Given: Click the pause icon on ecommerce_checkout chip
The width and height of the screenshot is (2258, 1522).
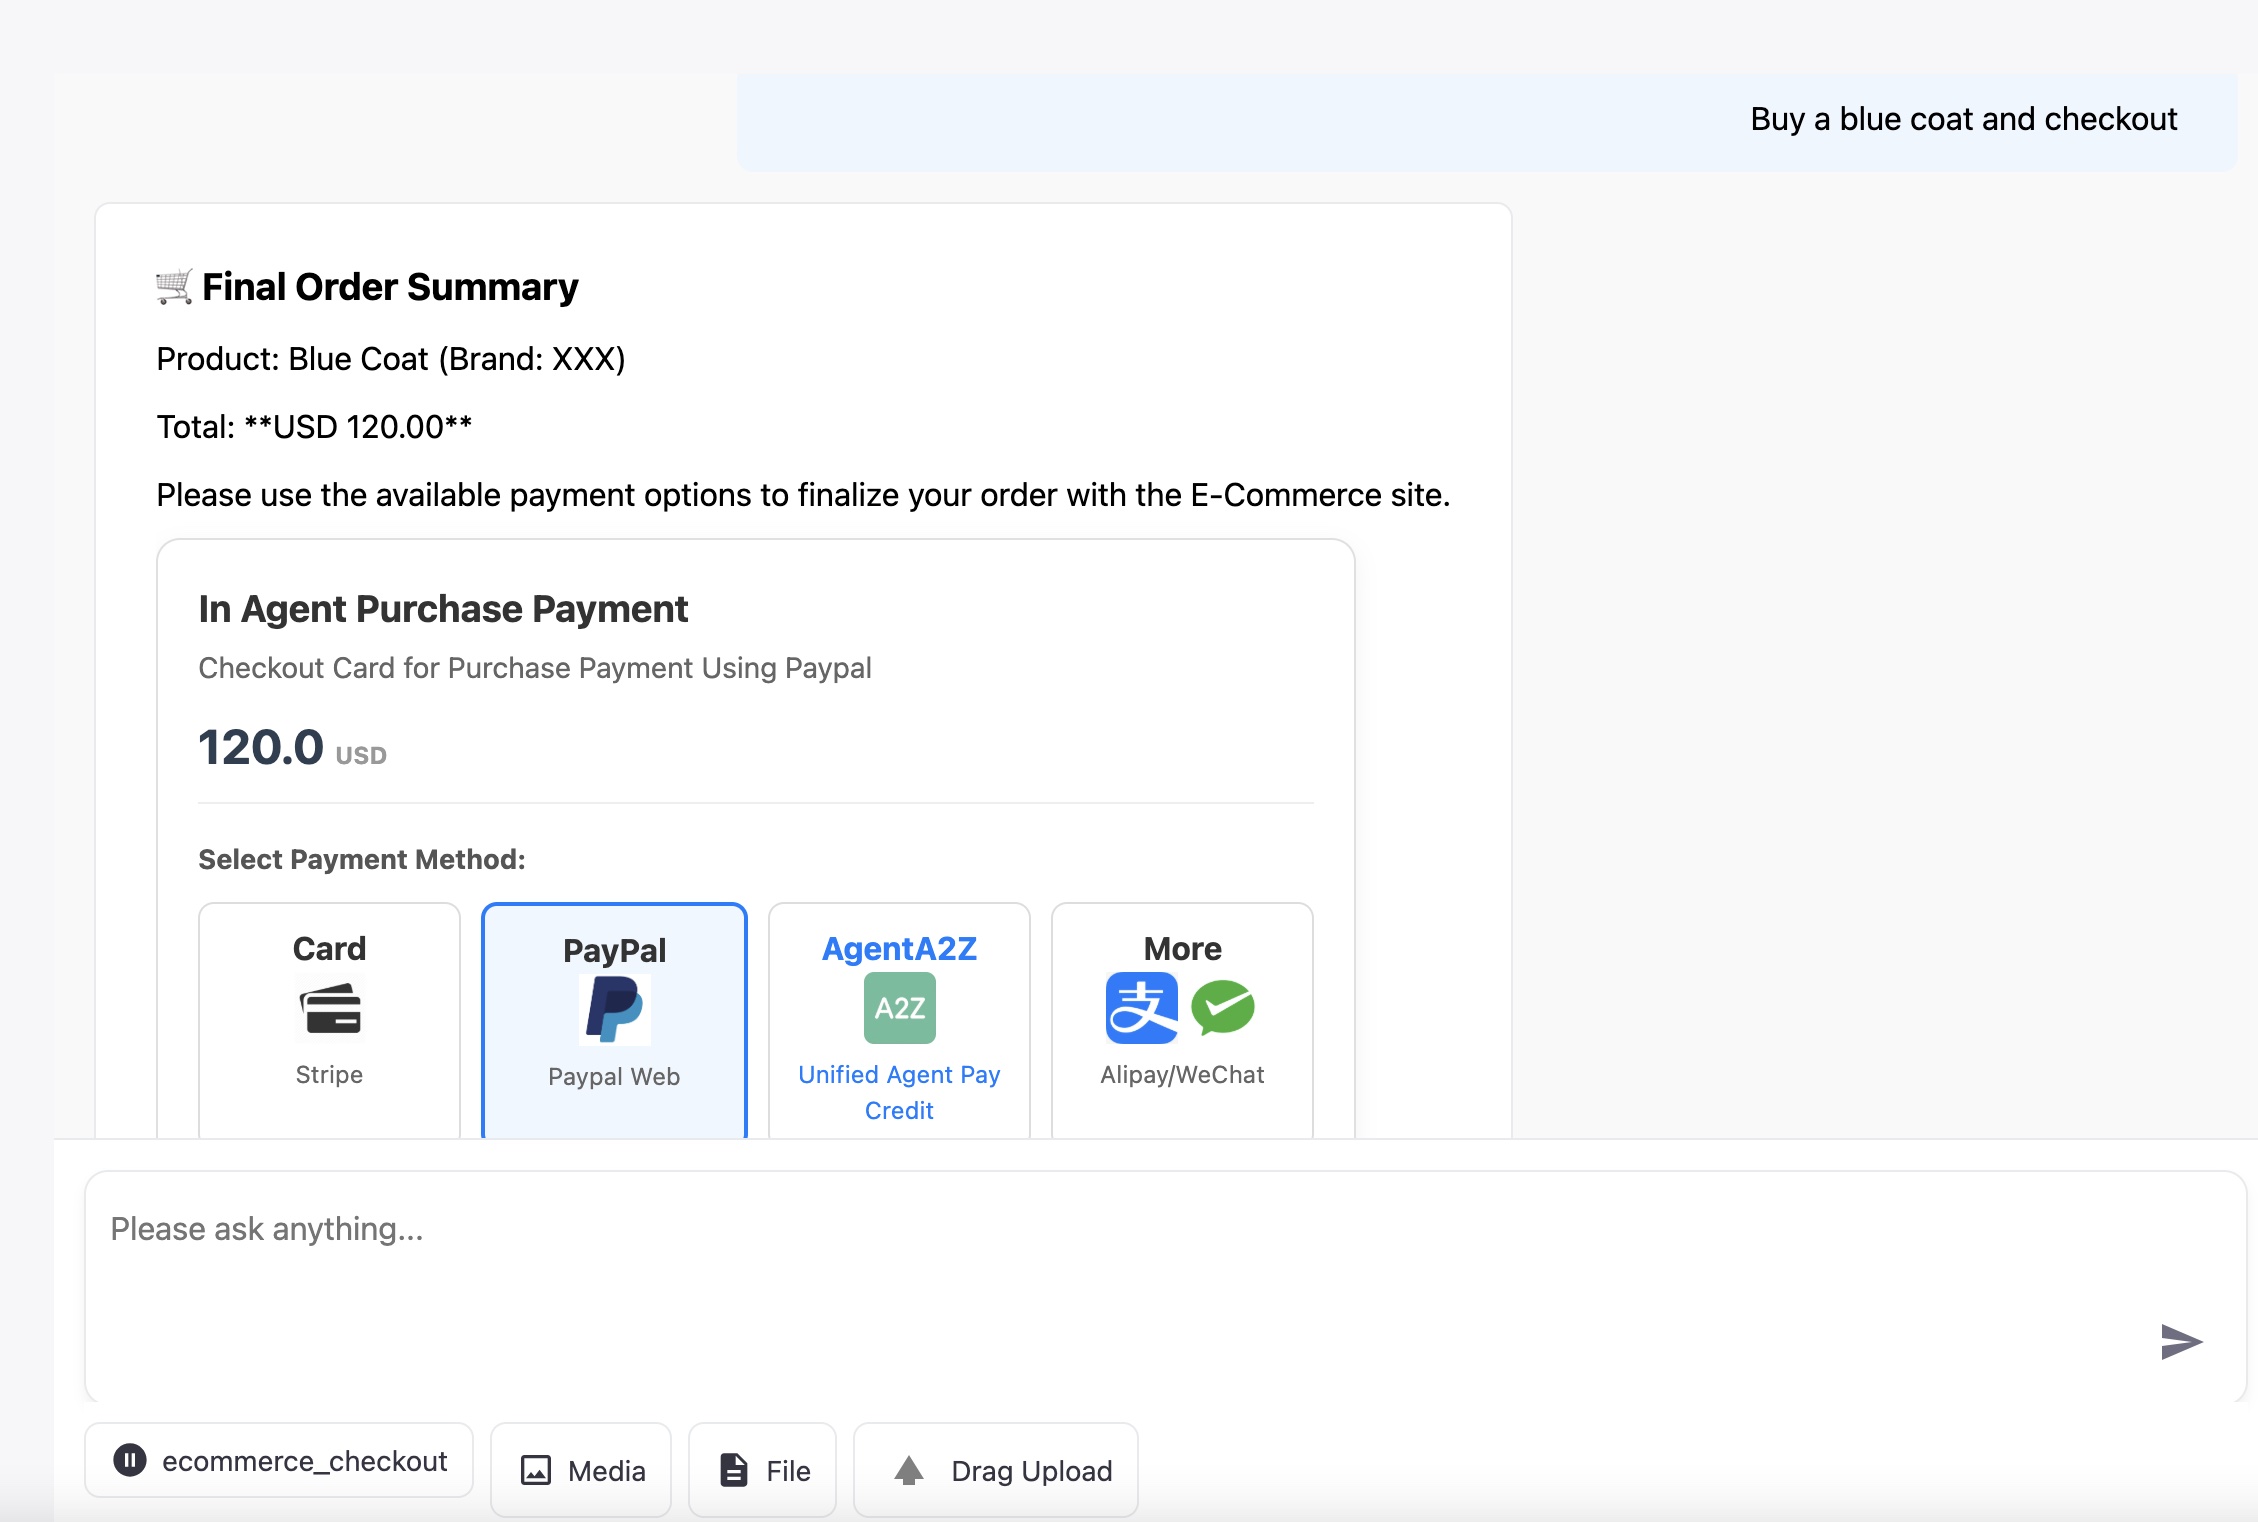Looking at the screenshot, I should tap(131, 1461).
